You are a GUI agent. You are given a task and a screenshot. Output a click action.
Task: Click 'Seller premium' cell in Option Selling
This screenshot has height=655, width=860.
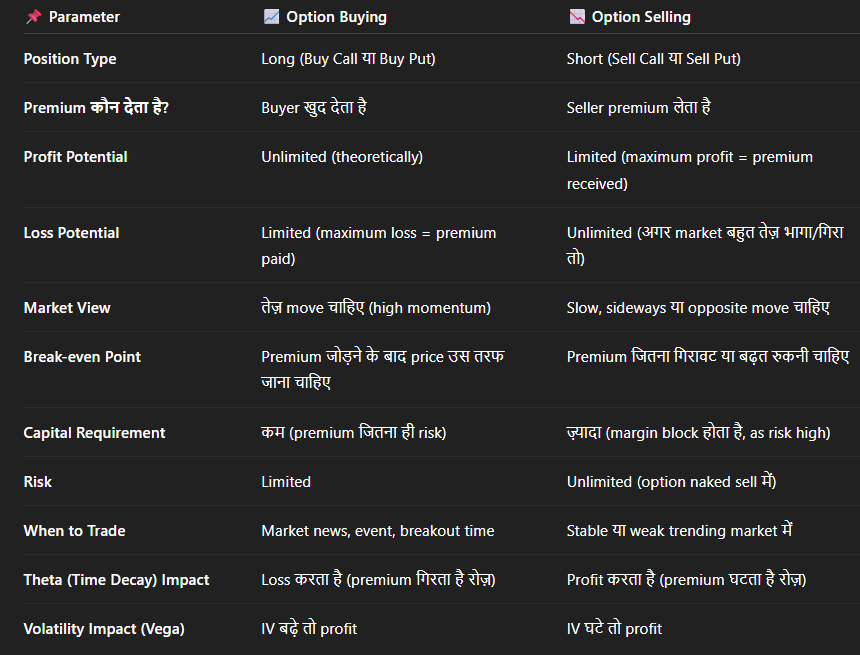coord(638,108)
